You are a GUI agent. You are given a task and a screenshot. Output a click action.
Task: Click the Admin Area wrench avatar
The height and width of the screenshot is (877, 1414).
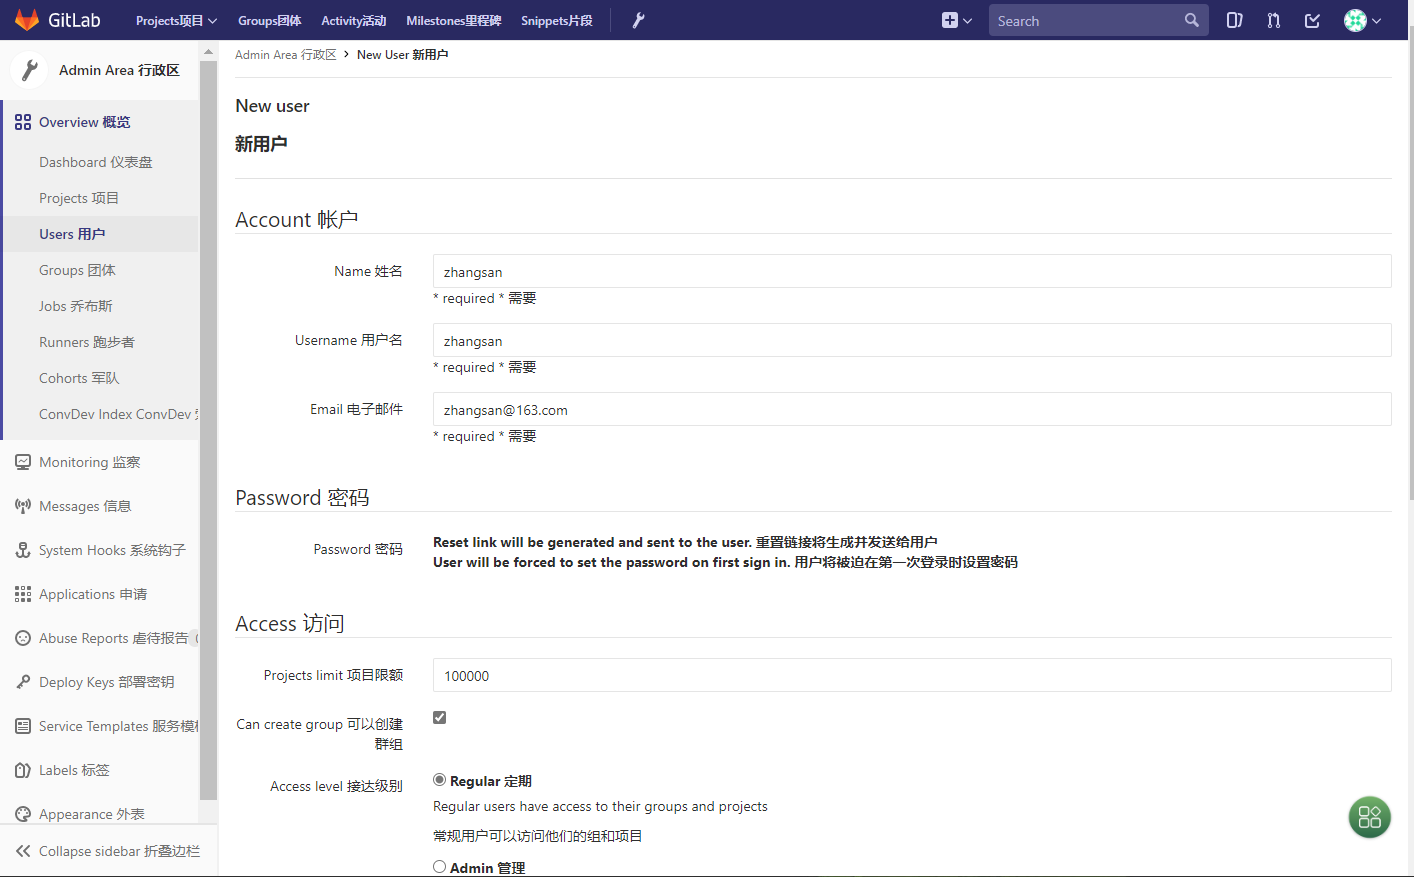(x=29, y=70)
